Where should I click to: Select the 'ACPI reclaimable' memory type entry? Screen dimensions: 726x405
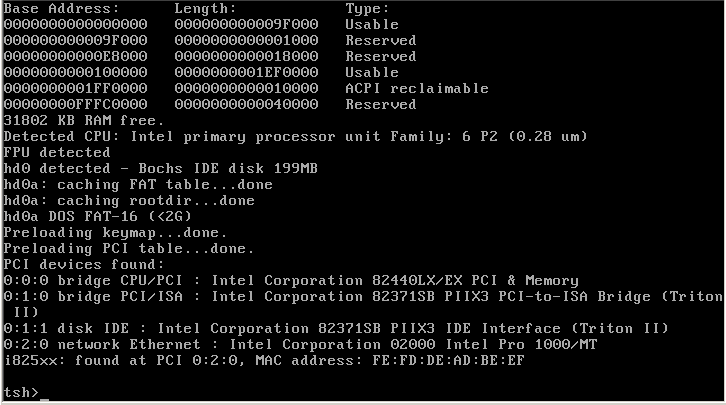(417, 88)
